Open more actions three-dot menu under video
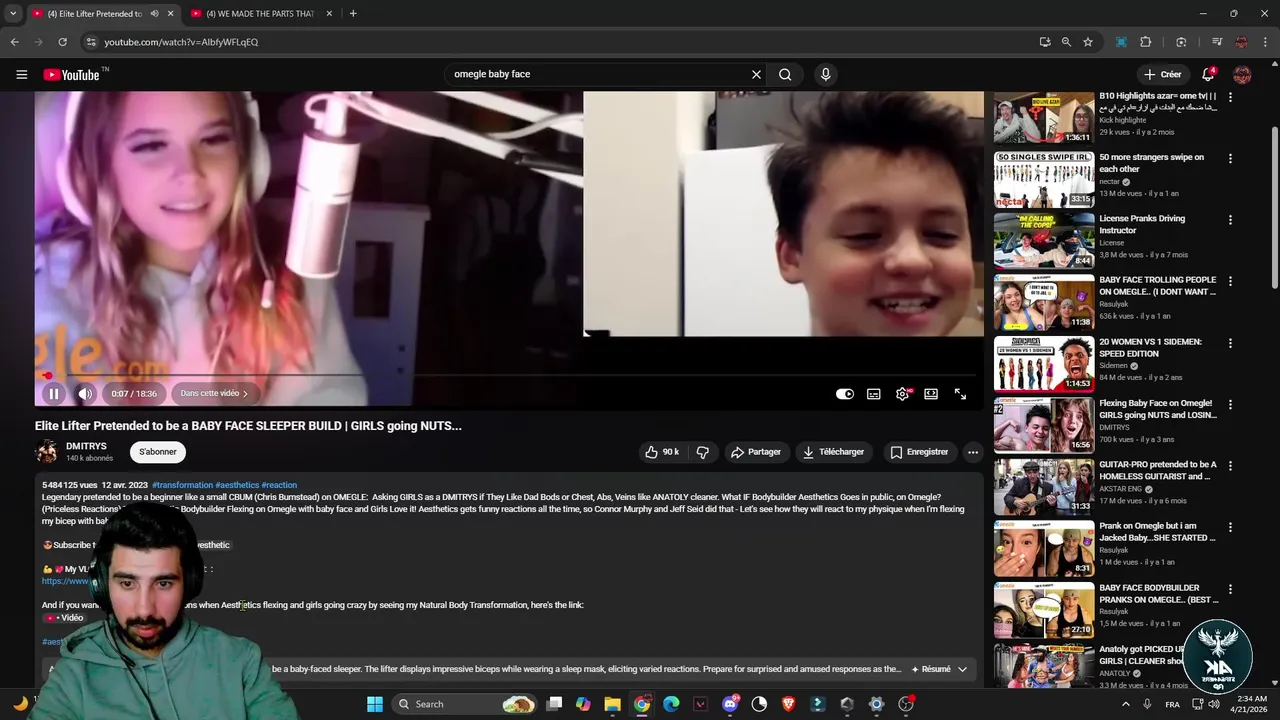Image resolution: width=1280 pixels, height=720 pixels. [x=973, y=452]
